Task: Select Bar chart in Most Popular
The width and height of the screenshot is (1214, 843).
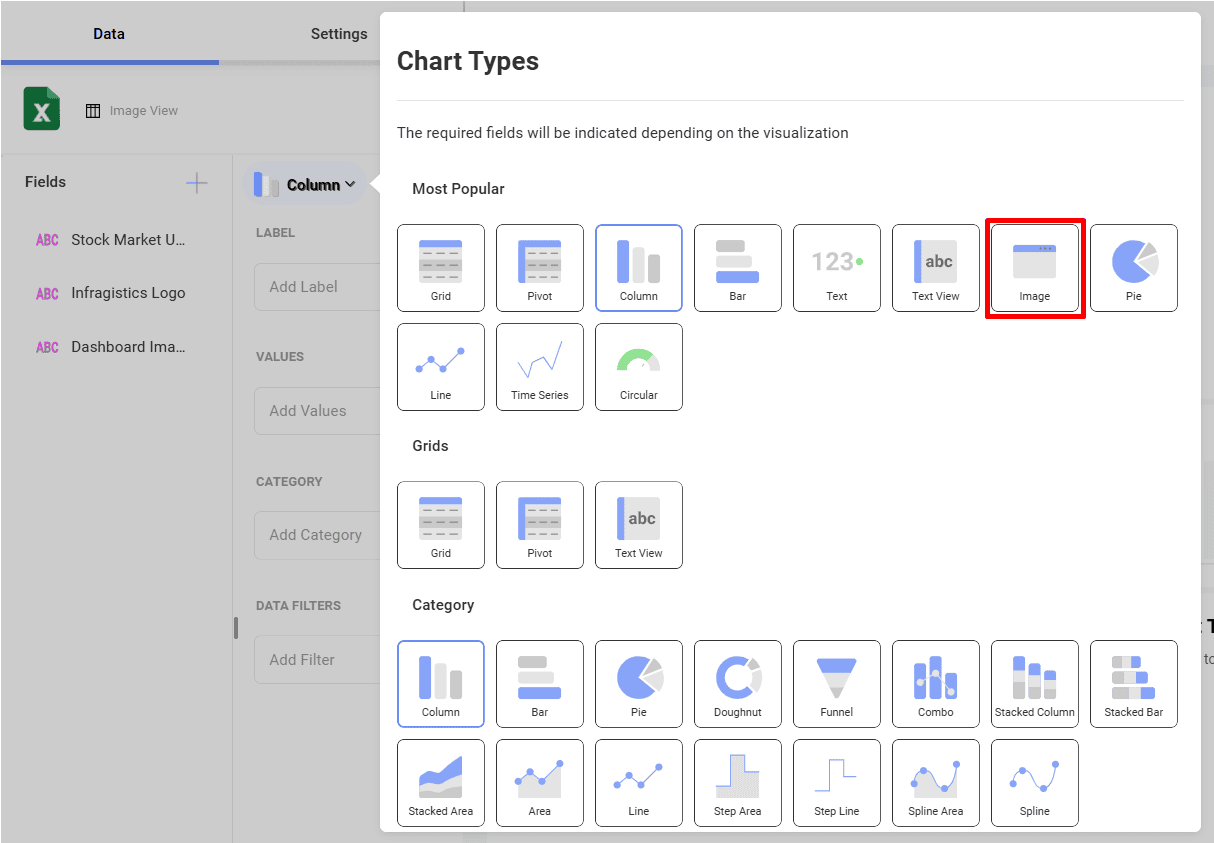Action: [738, 268]
